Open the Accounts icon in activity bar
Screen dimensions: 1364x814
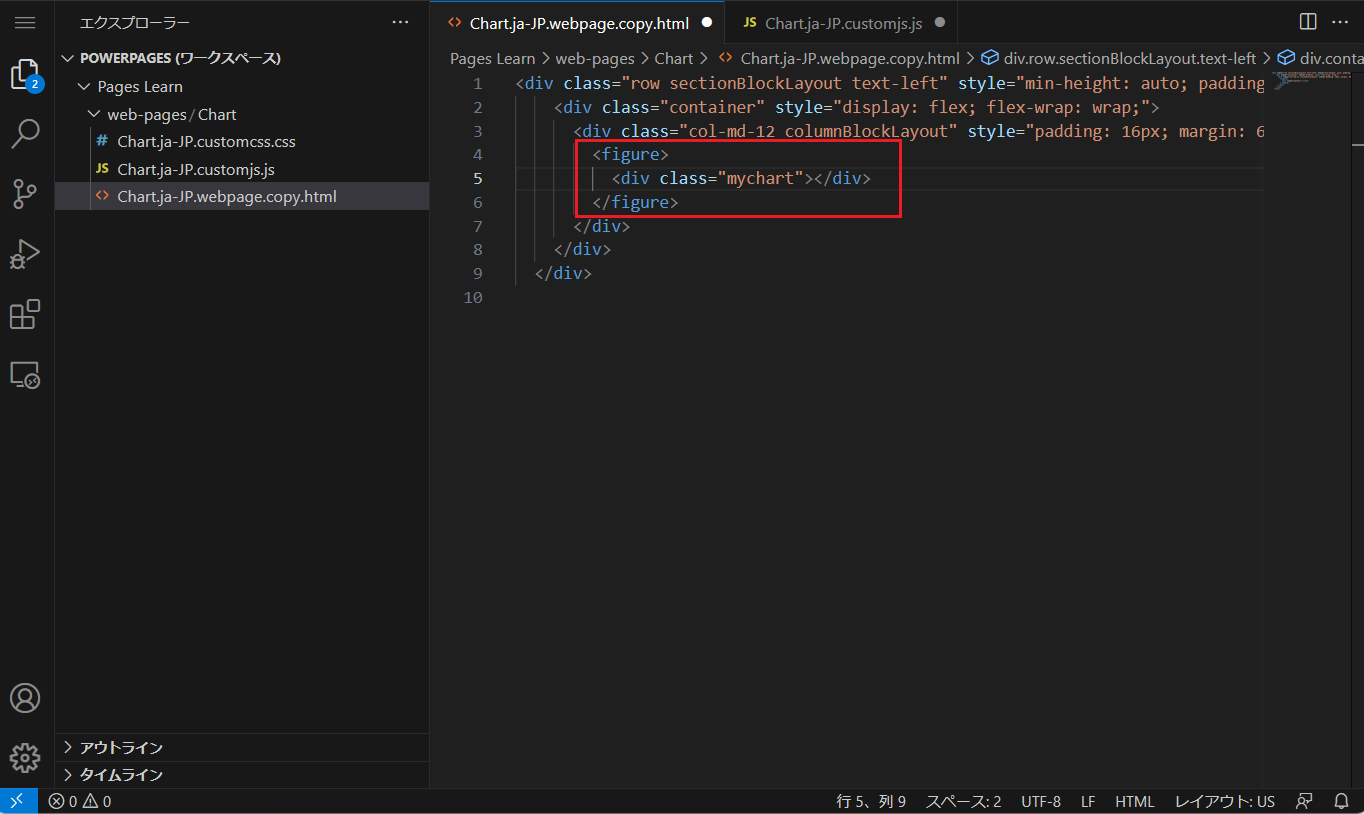25,698
